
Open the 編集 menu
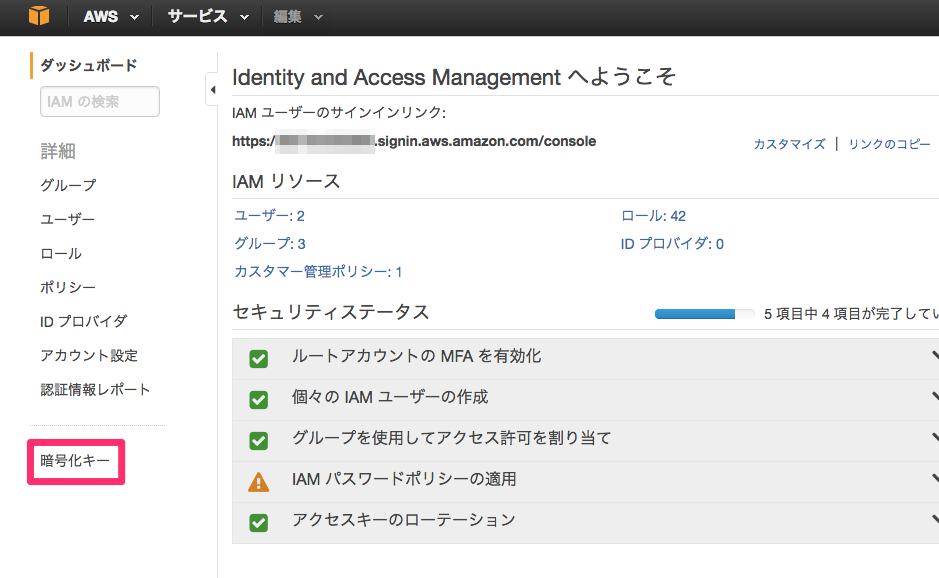(x=290, y=16)
